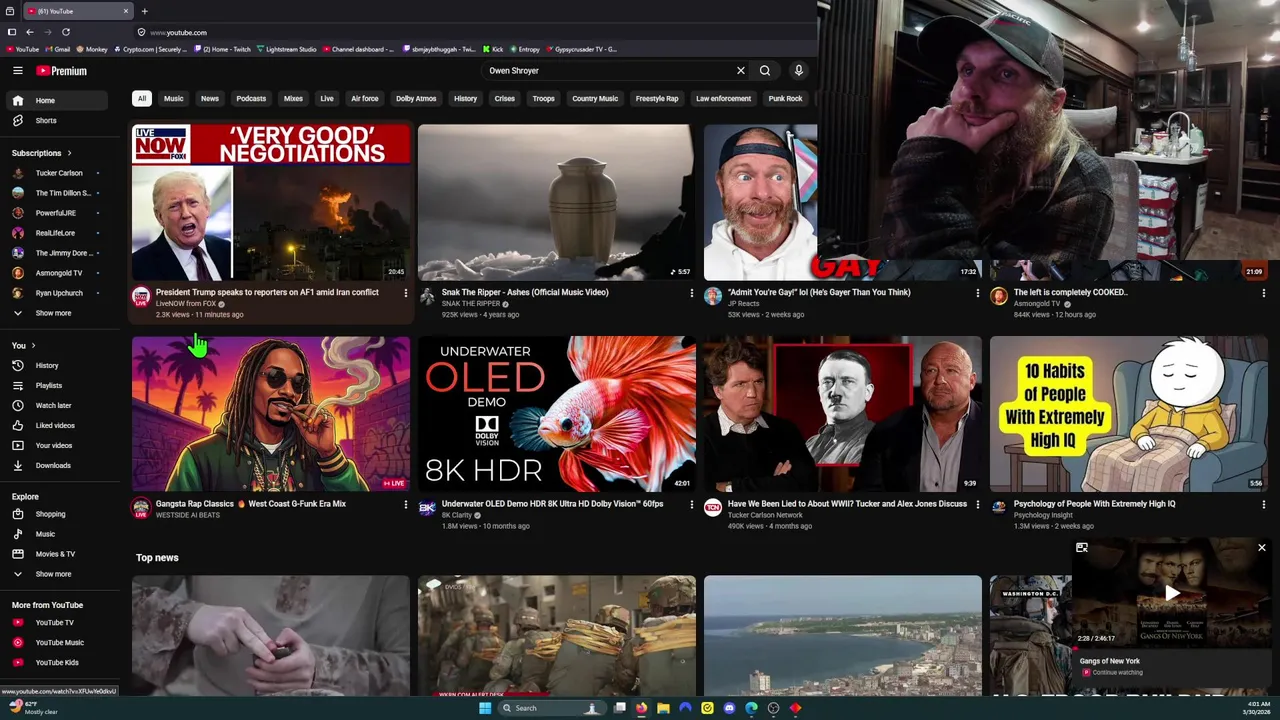This screenshot has height=720, width=1280.
Task: Reload the page with the refresh icon
Action: pyautogui.click(x=66, y=32)
